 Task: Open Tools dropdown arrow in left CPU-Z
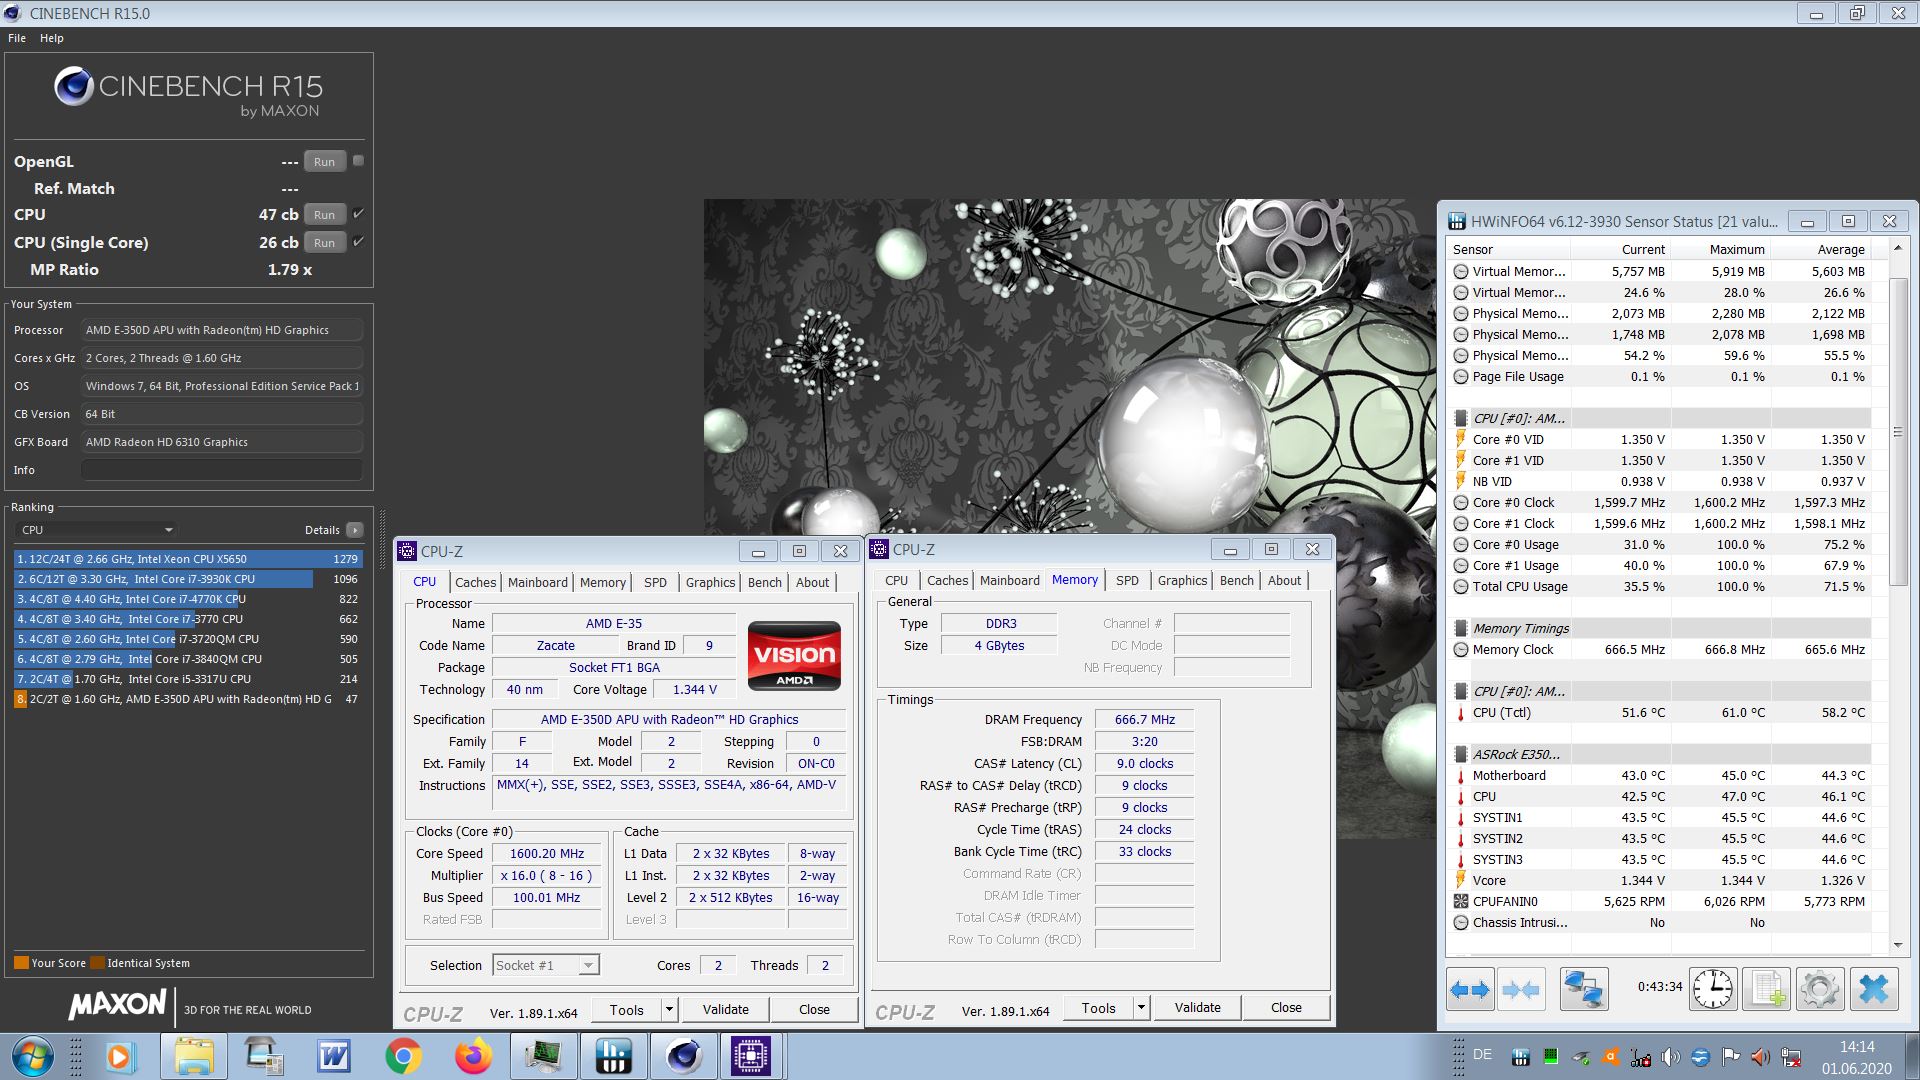pos(670,1010)
